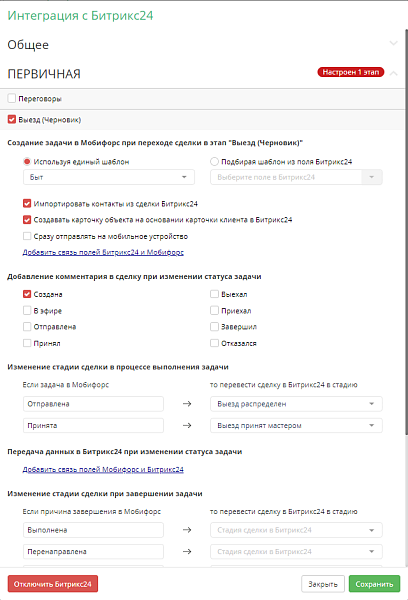
Task: Select Подбирая шаблон из поля Битрикс24 radio
Action: [x=214, y=161]
